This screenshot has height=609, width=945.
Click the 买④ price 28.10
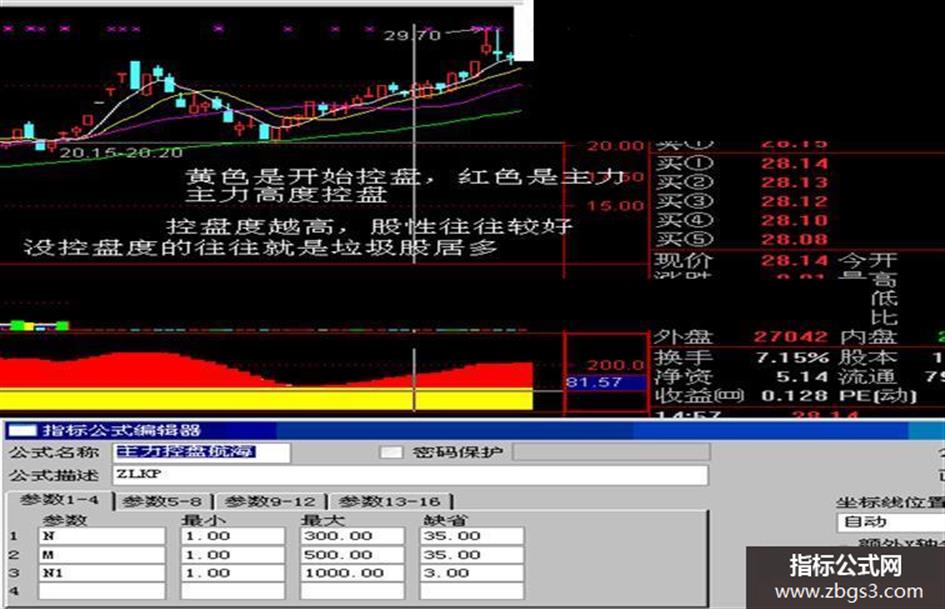(x=794, y=220)
